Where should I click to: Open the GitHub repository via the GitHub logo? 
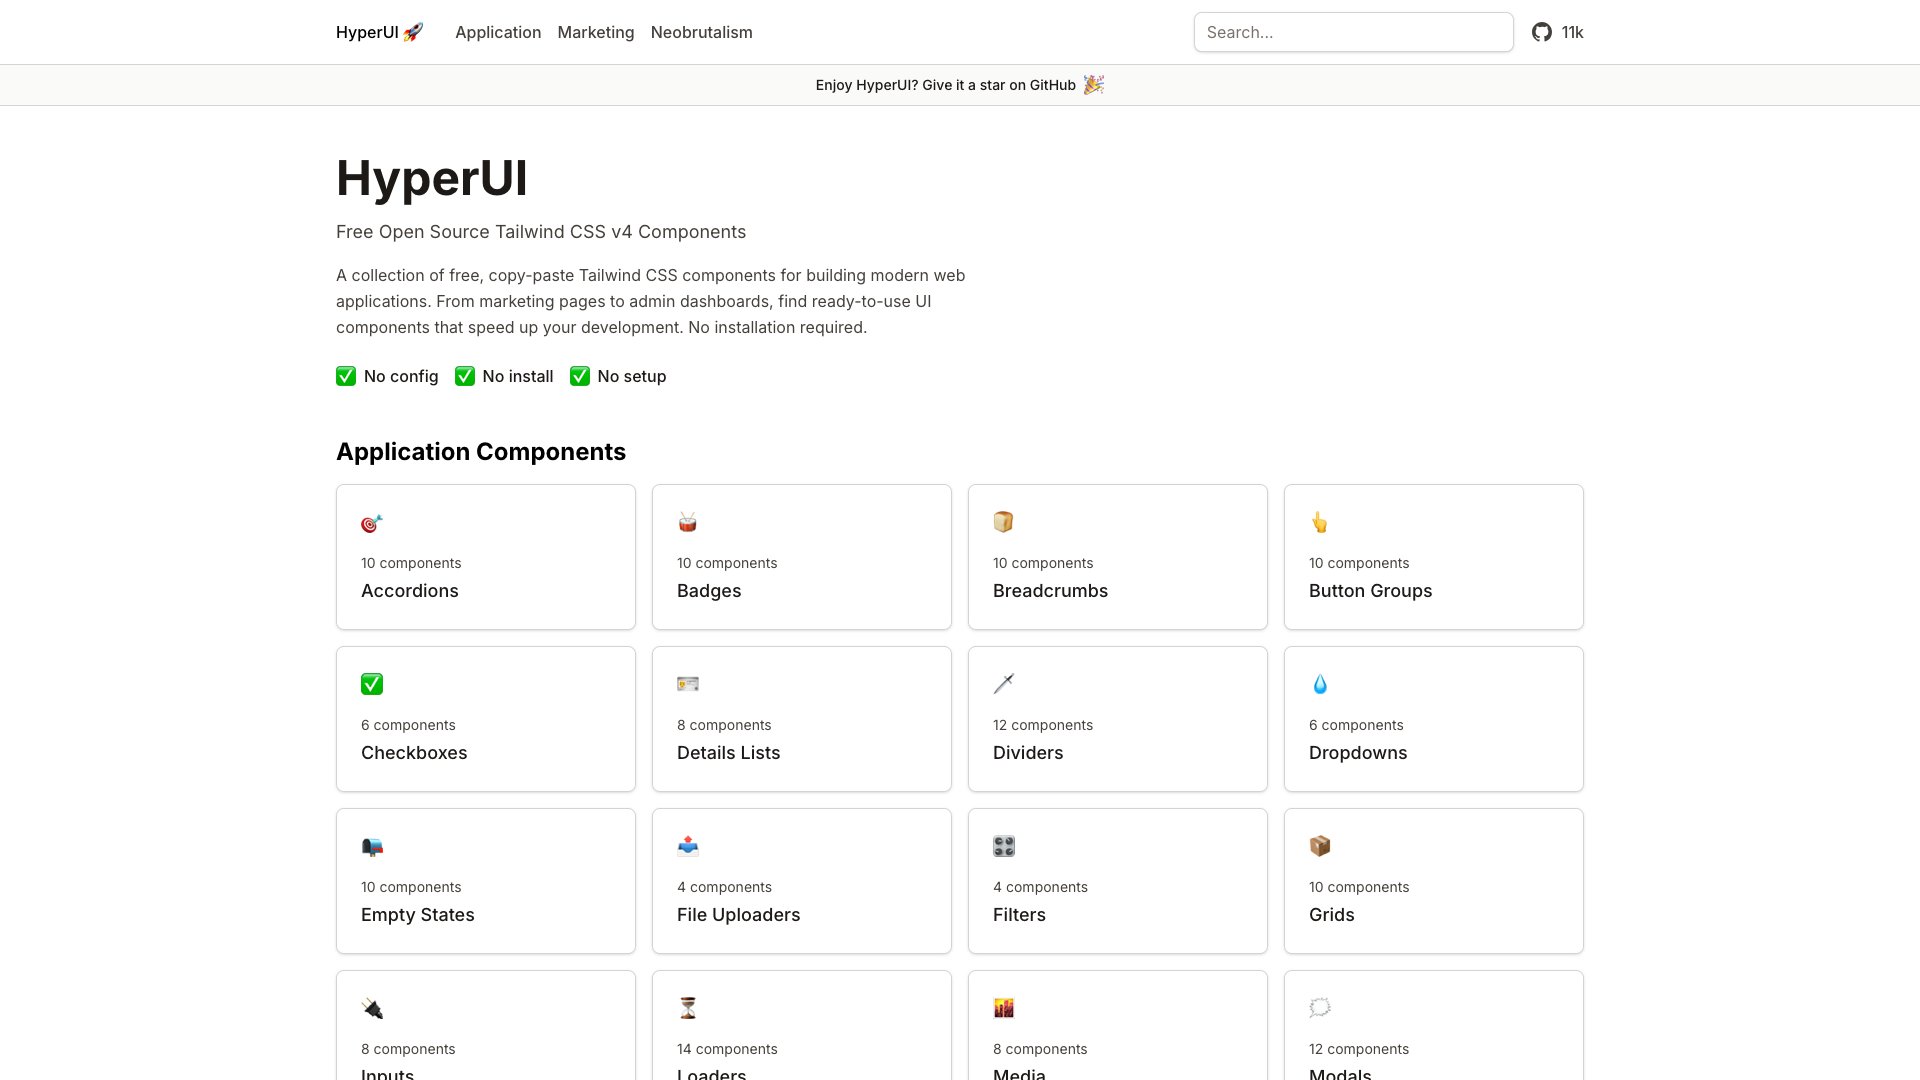coord(1541,32)
